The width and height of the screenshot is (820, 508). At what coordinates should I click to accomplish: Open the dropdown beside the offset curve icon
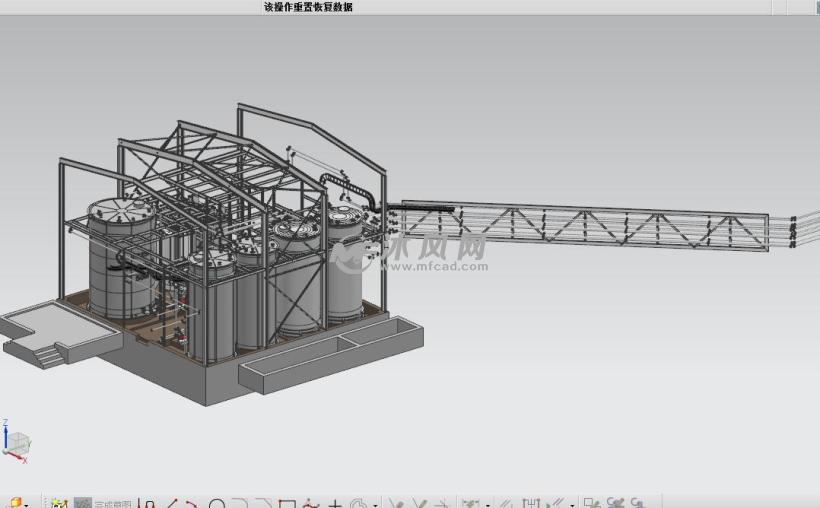coord(376,505)
